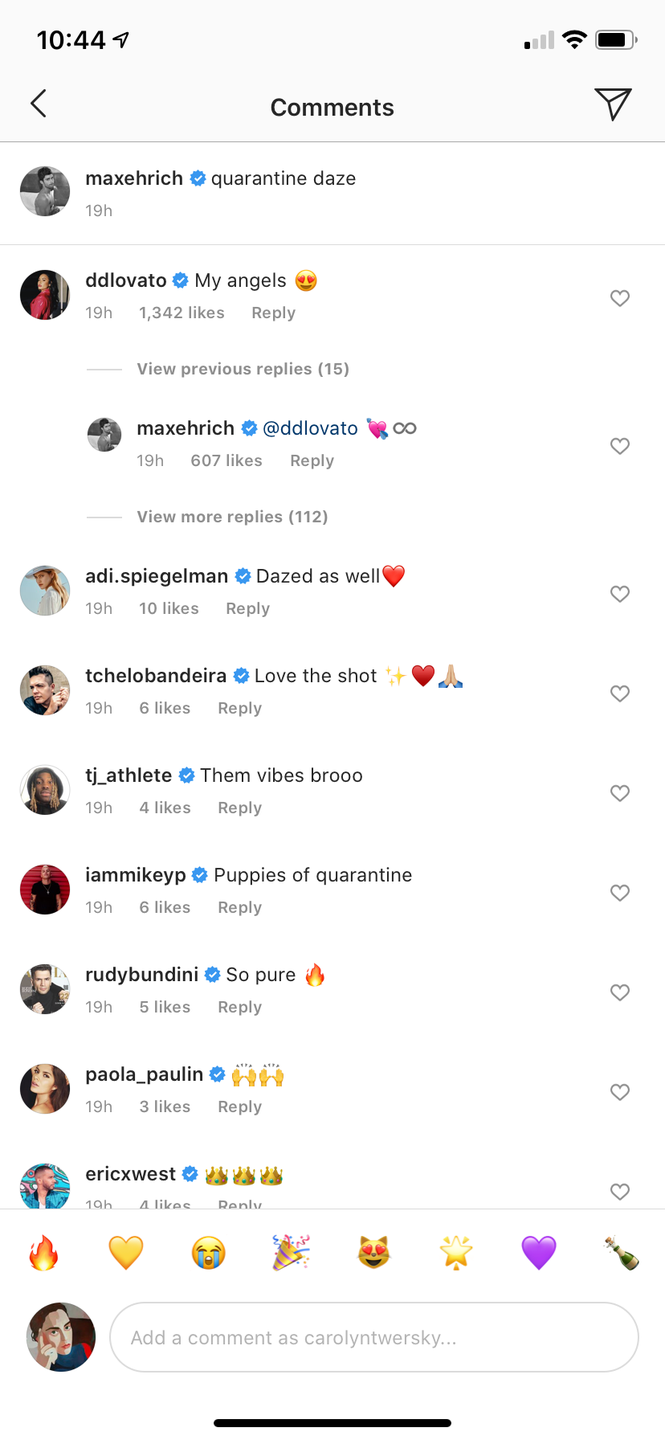Tap the fire emoji quick reaction
The image size is (665, 1440).
pyautogui.click(x=44, y=1252)
